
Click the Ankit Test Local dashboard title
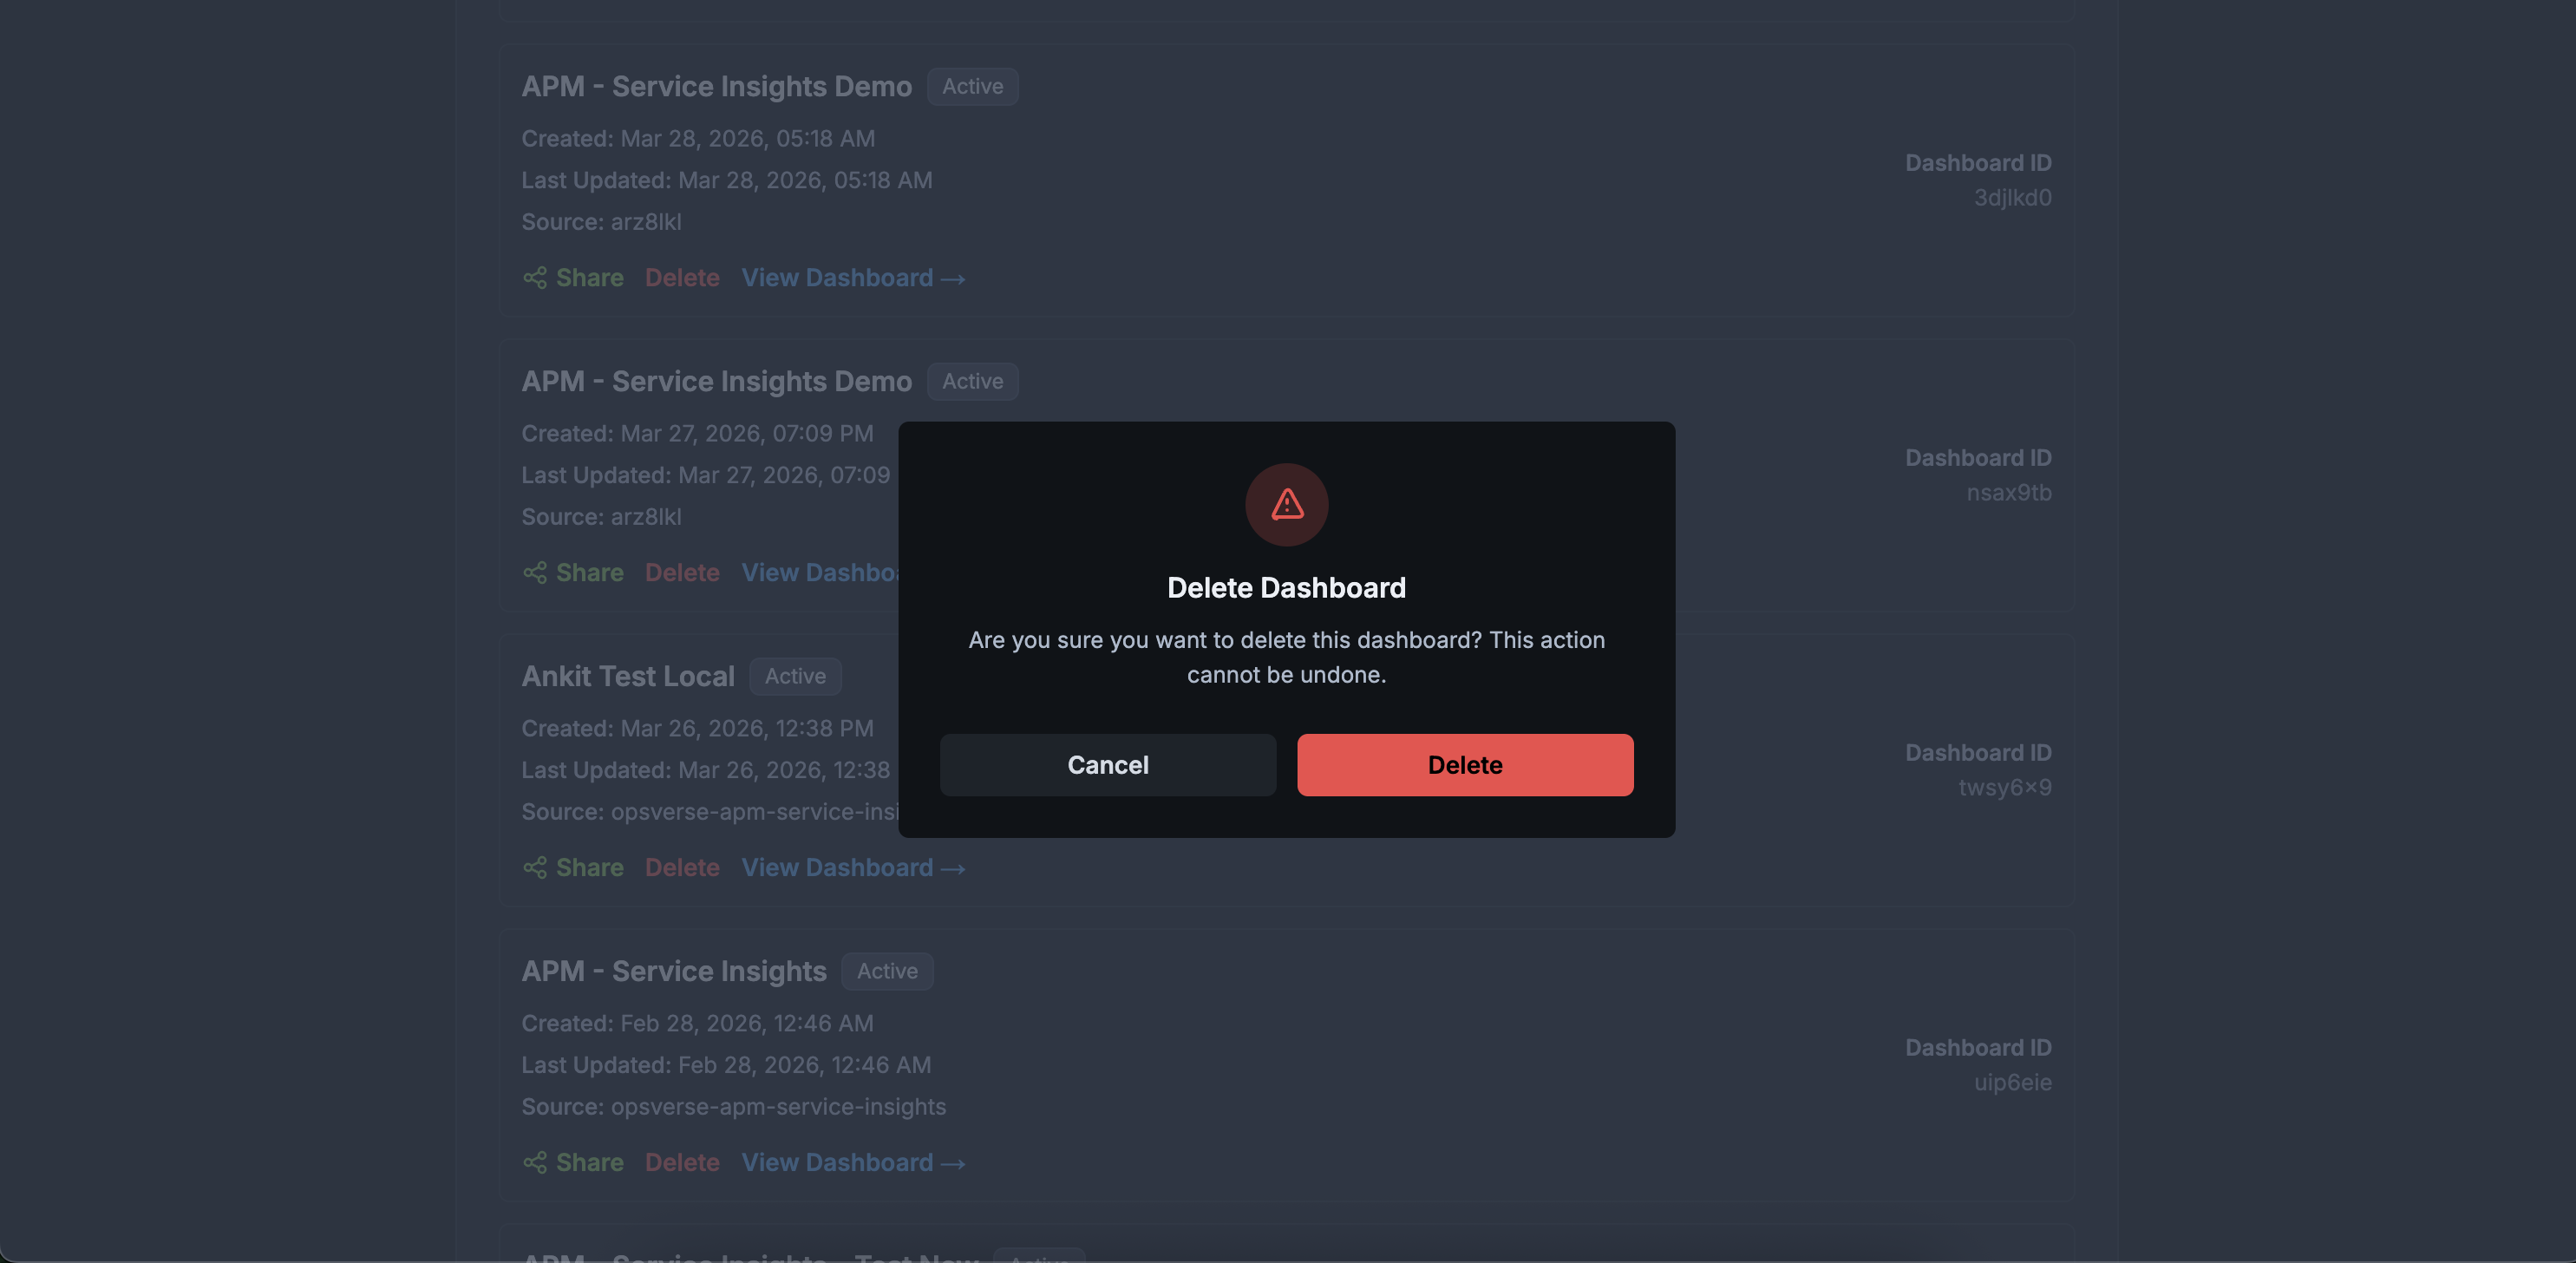pos(627,676)
